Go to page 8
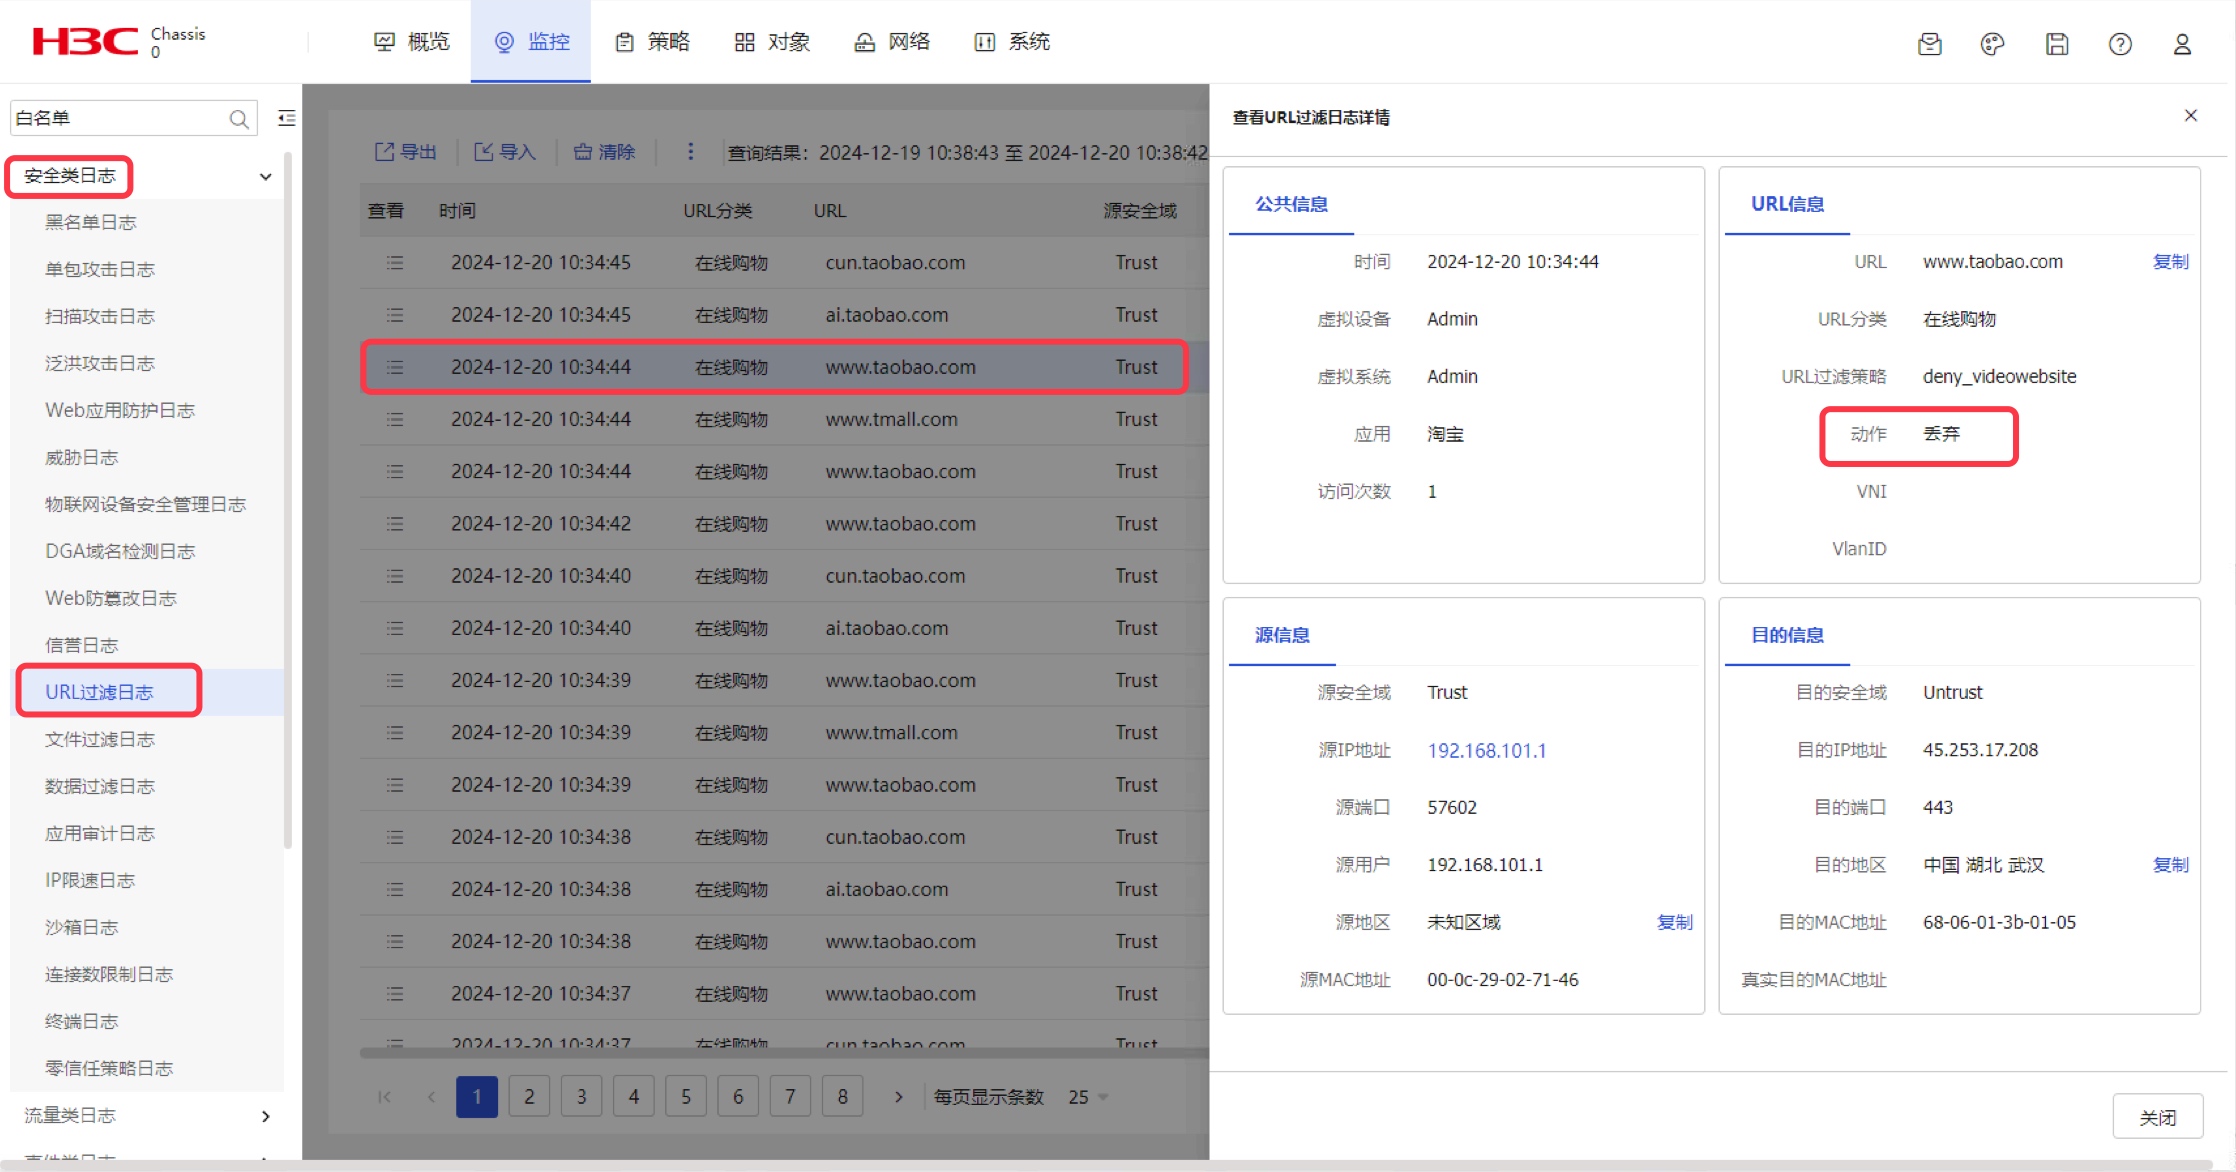 [842, 1097]
